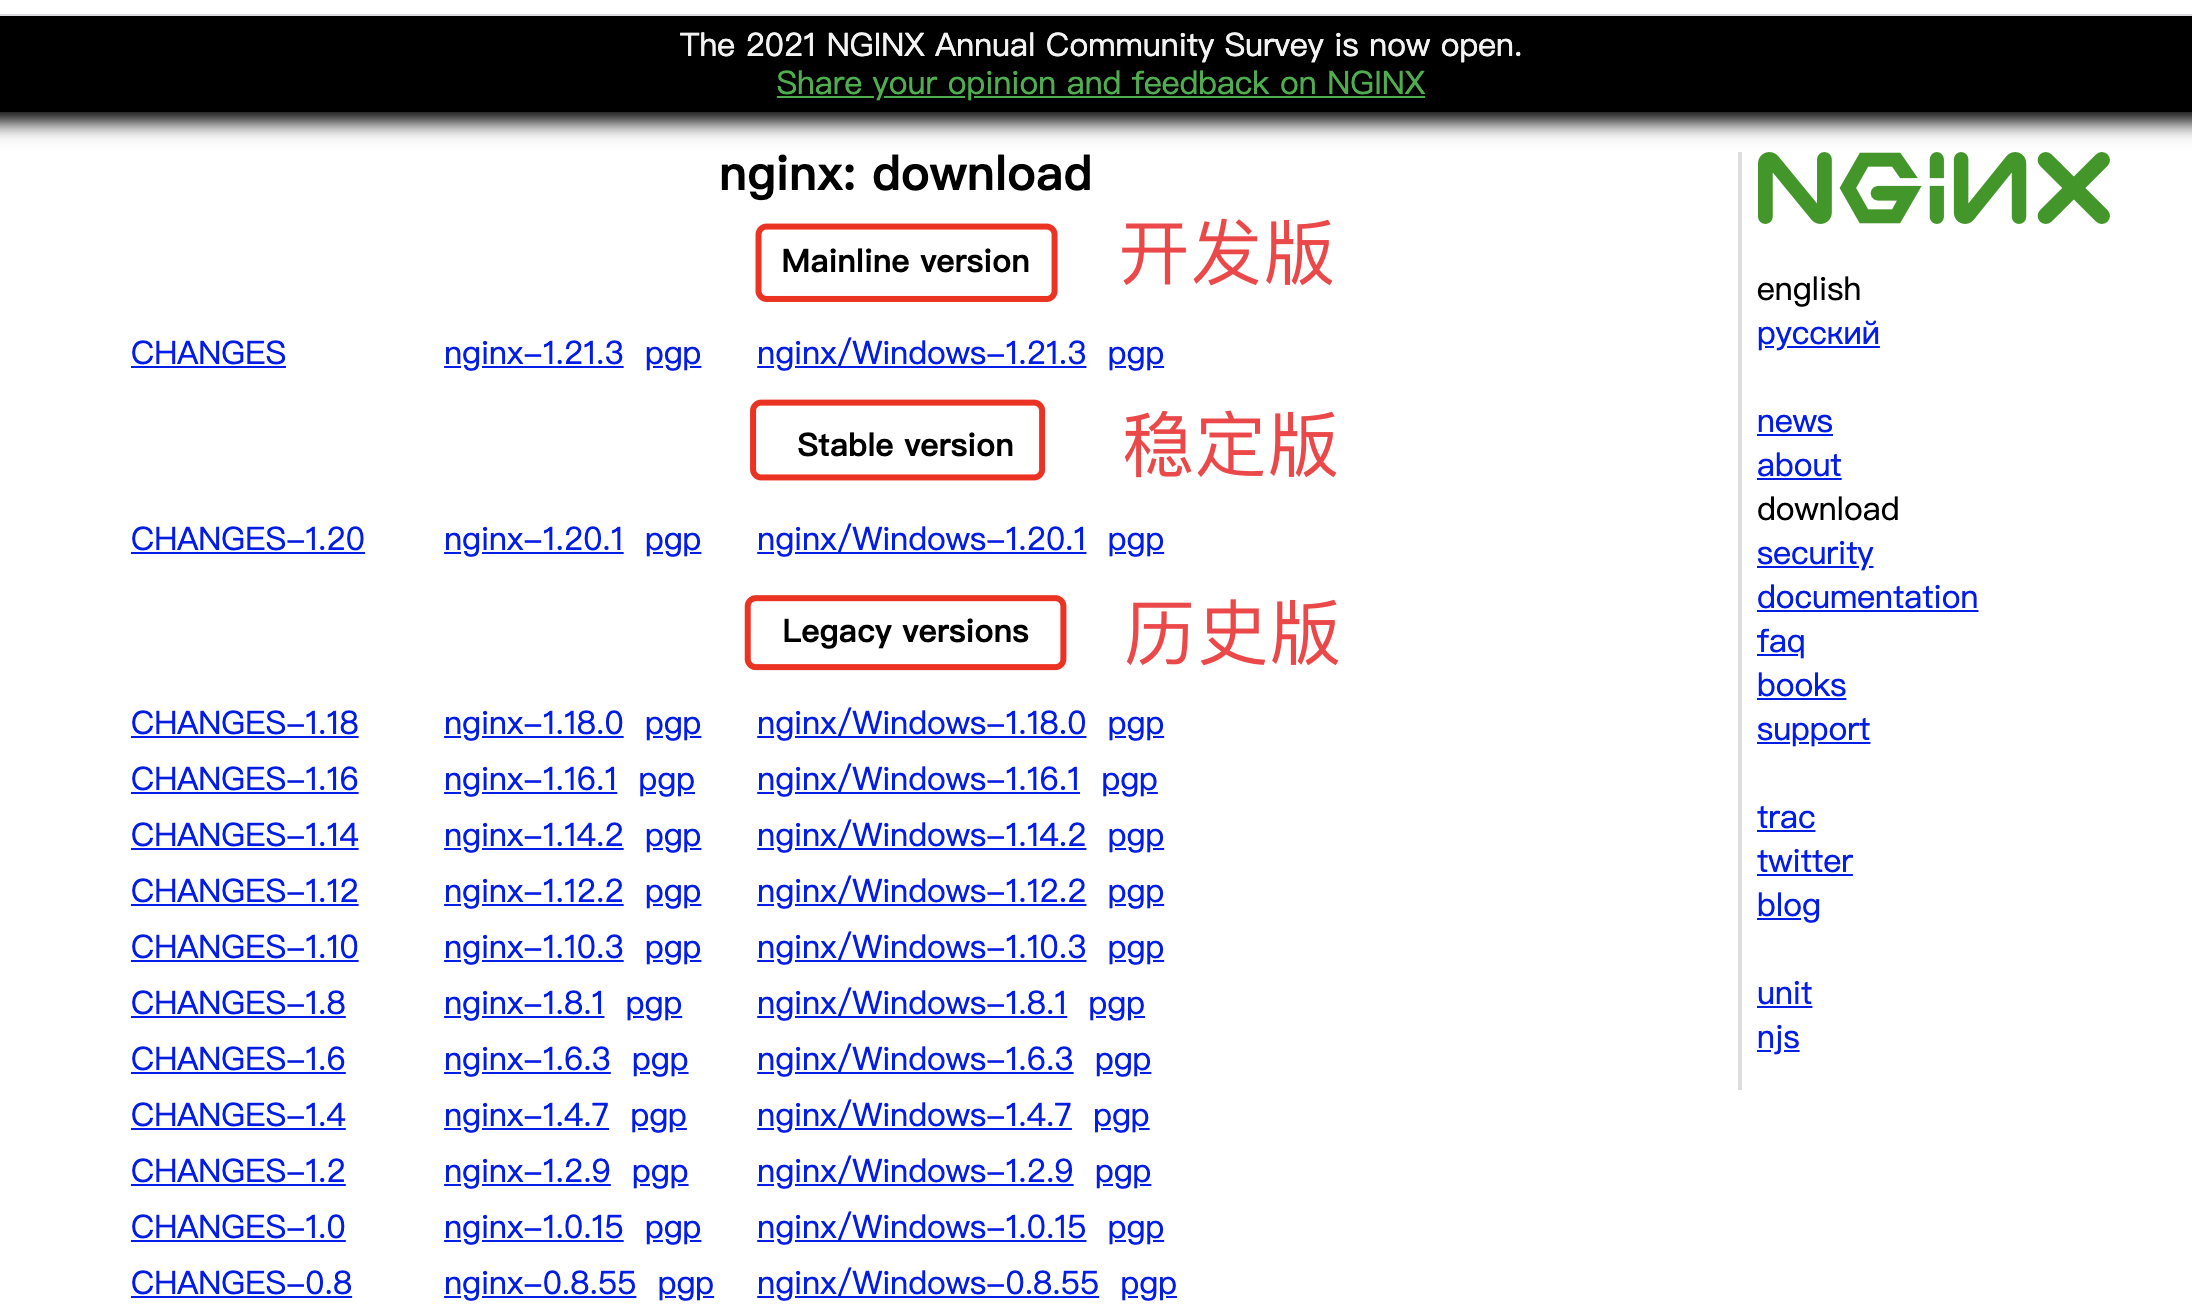
Task: Open CHANGES-1.0 link
Action: point(238,1227)
